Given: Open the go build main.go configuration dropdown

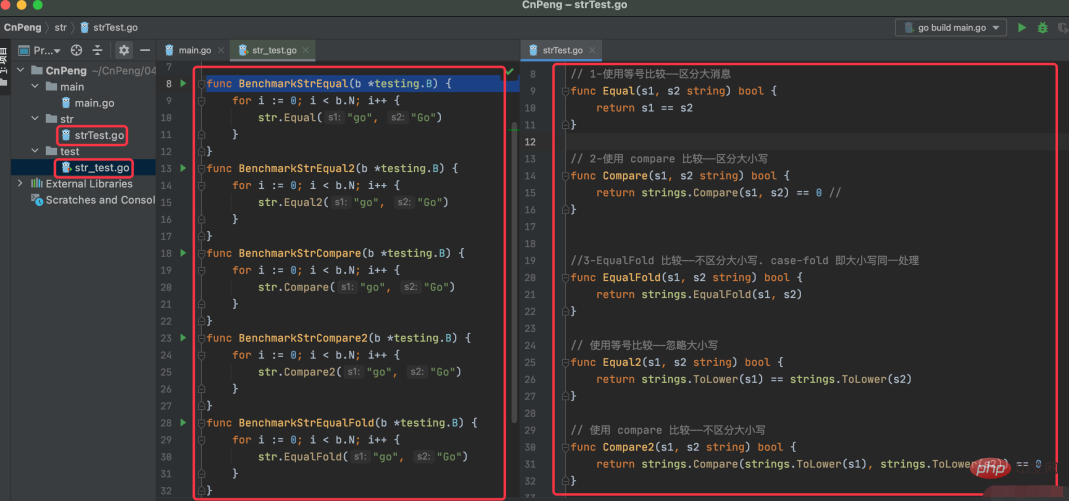Looking at the screenshot, I should click(x=950, y=28).
